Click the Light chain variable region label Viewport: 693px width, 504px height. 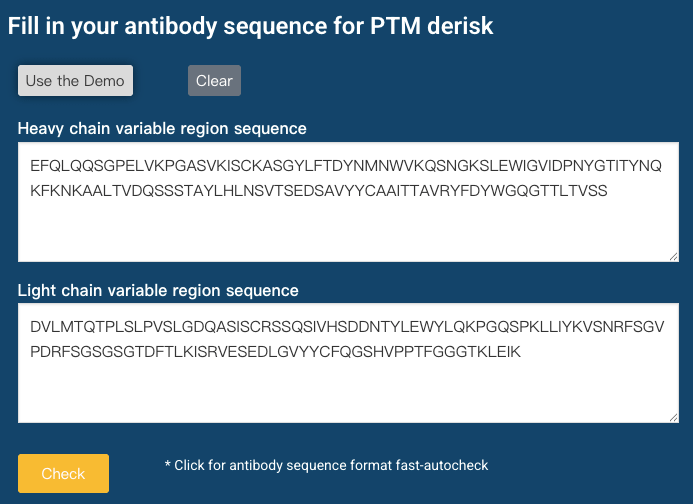tap(158, 291)
